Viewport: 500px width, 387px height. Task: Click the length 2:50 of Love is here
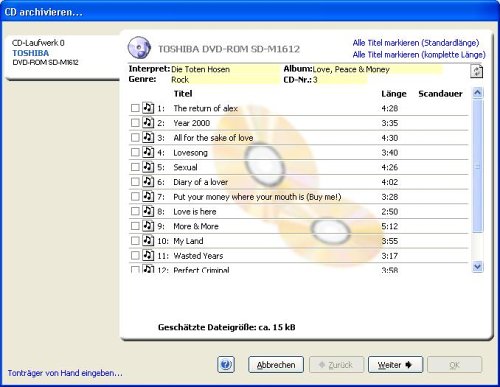(x=390, y=211)
